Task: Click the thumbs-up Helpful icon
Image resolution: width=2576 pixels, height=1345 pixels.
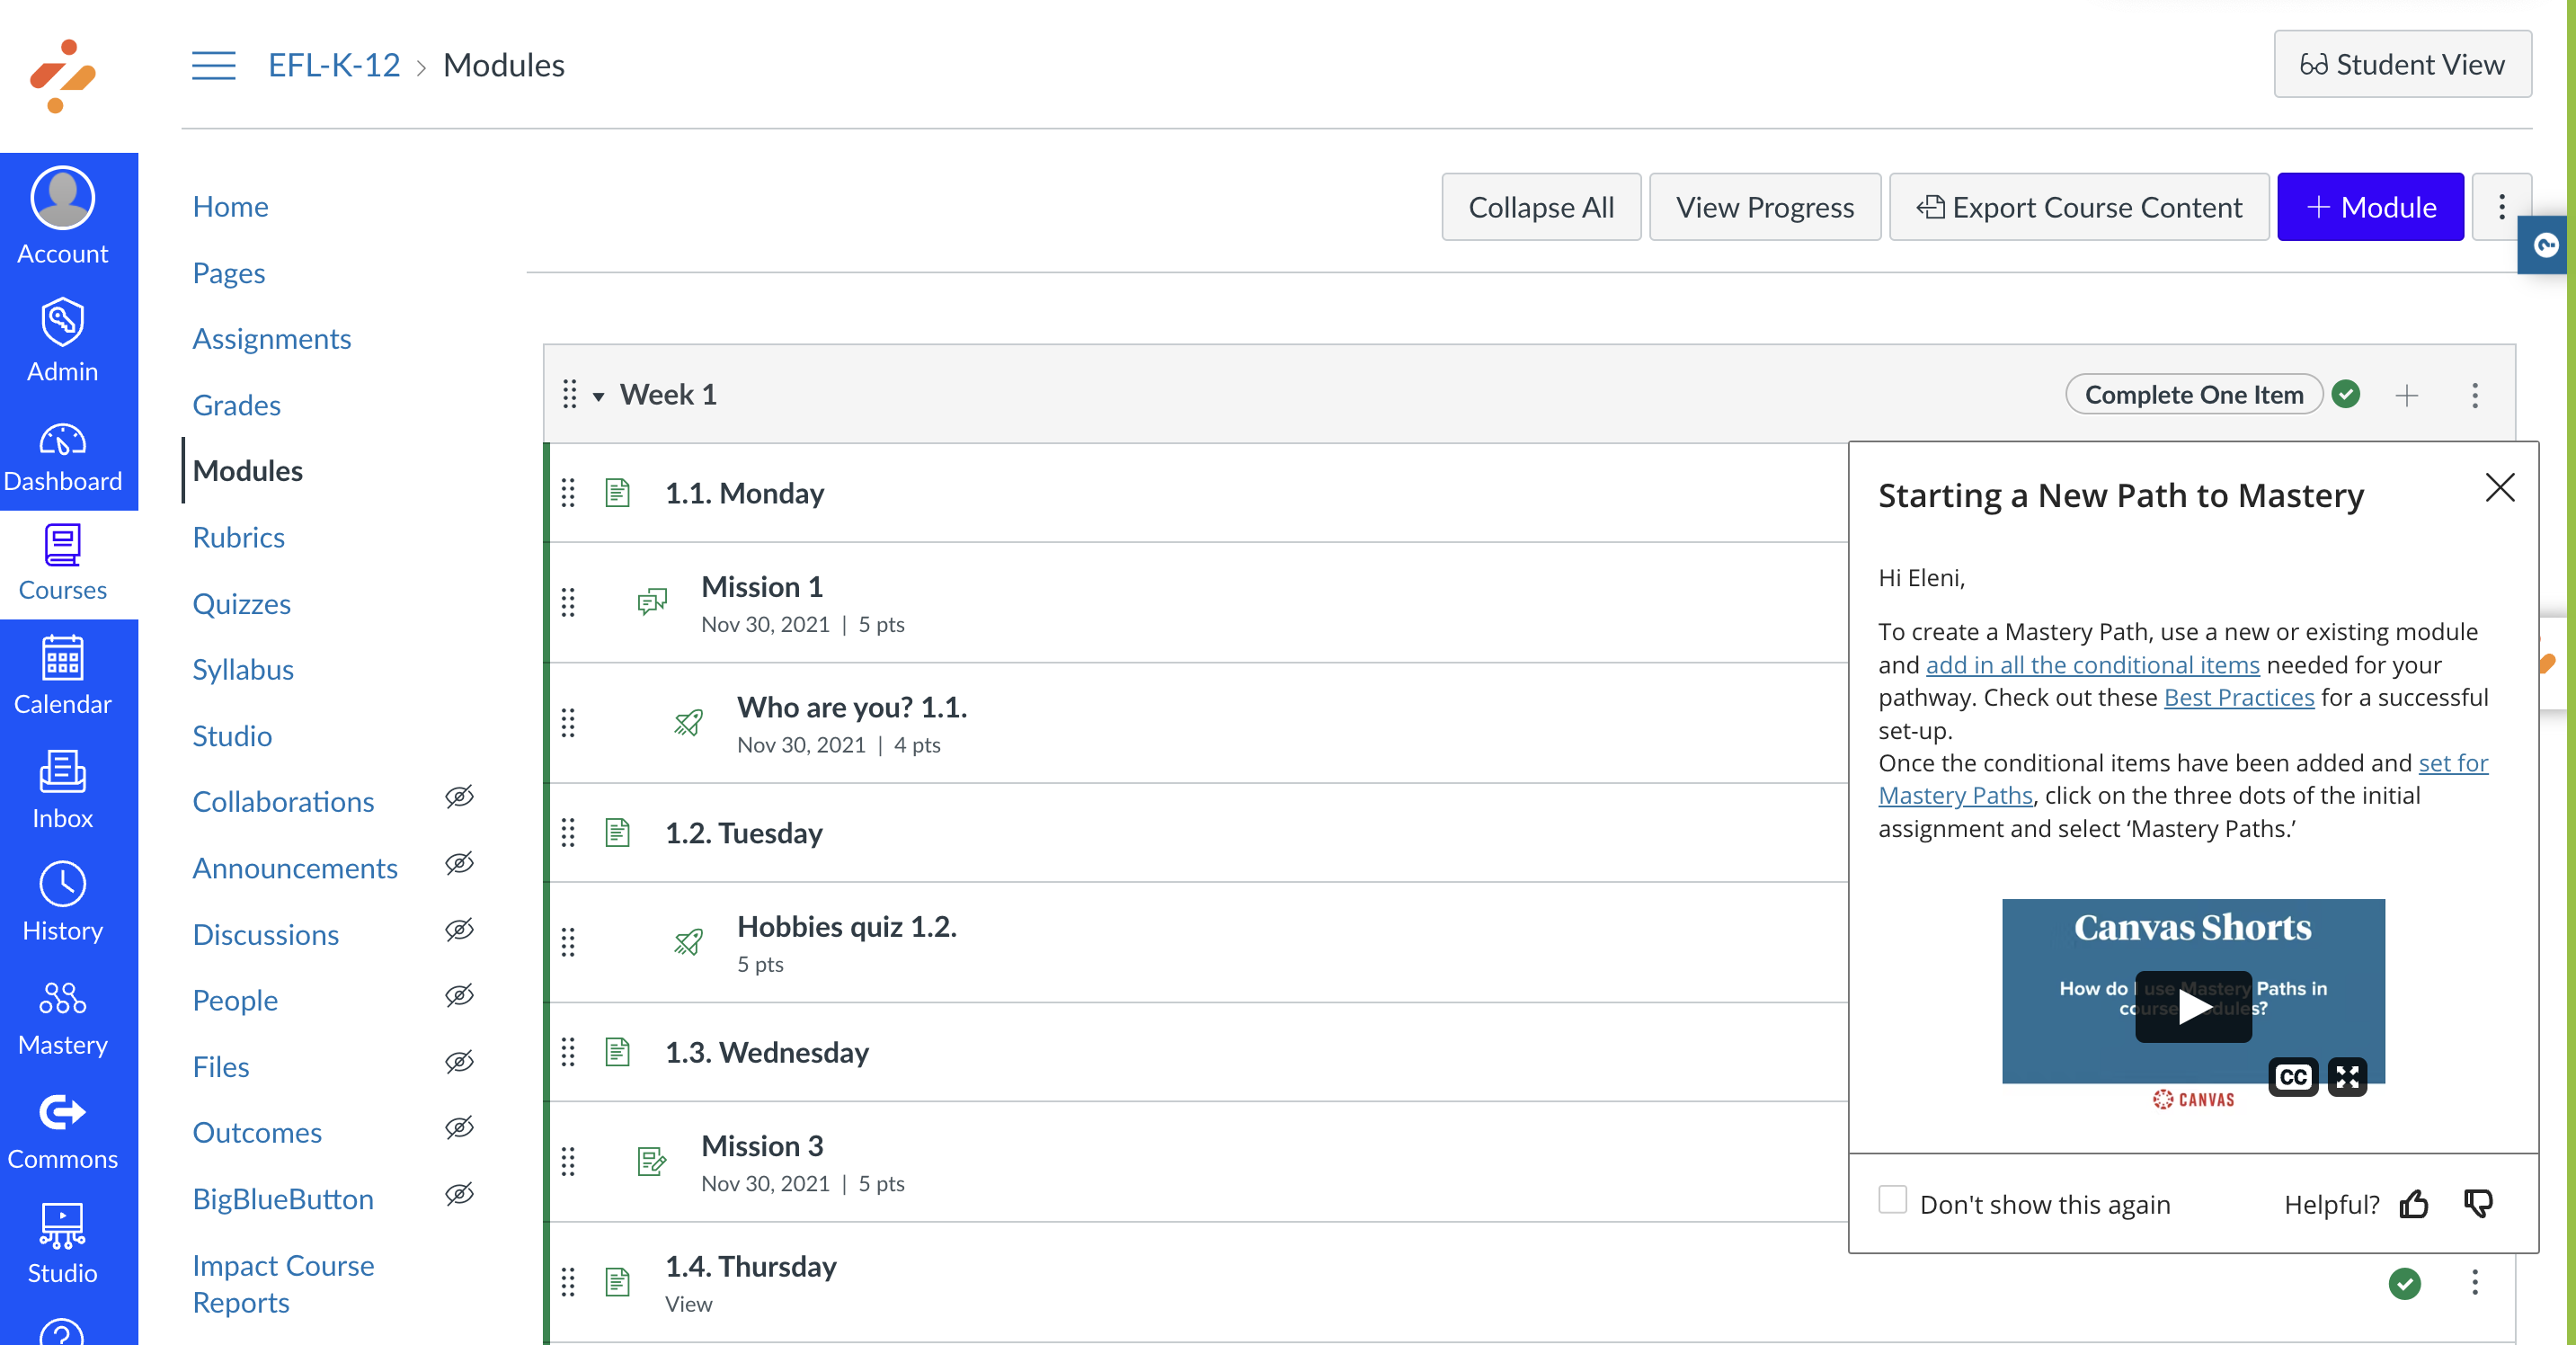Action: point(2413,1203)
